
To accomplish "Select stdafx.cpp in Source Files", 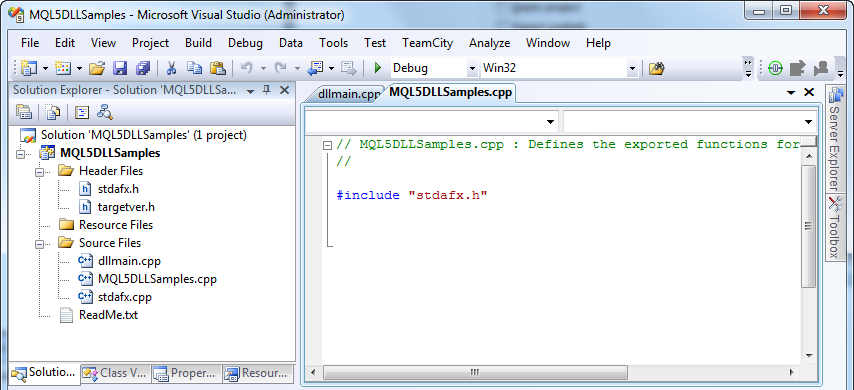I will pos(125,297).
